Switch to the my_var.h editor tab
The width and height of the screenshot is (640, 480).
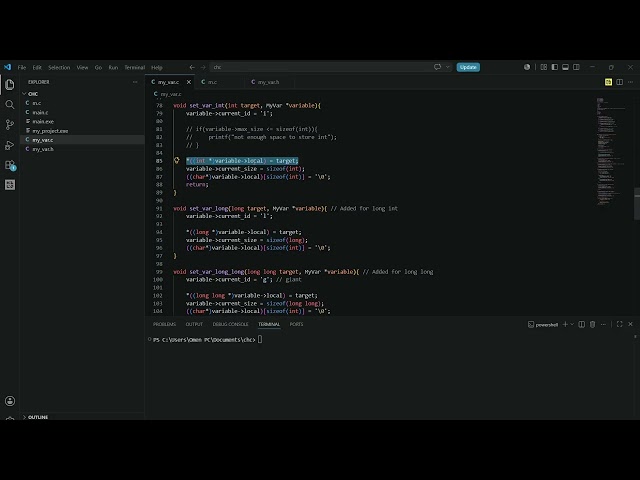tap(268, 82)
